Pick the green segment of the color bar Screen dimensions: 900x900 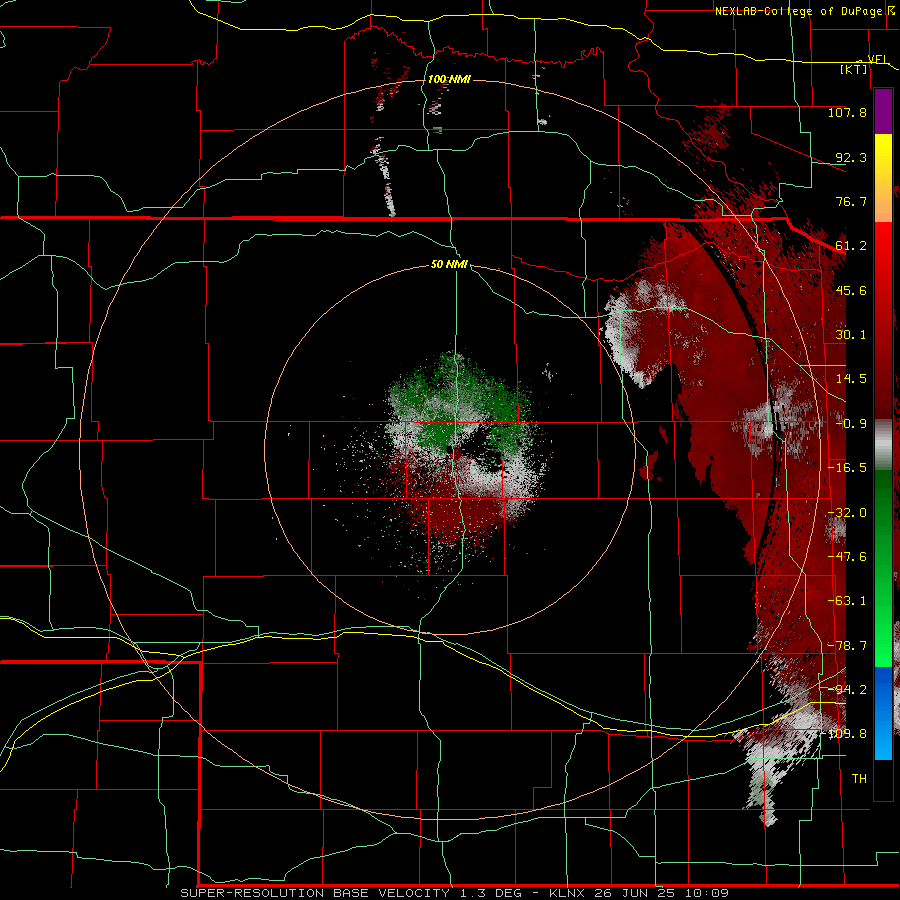883,568
